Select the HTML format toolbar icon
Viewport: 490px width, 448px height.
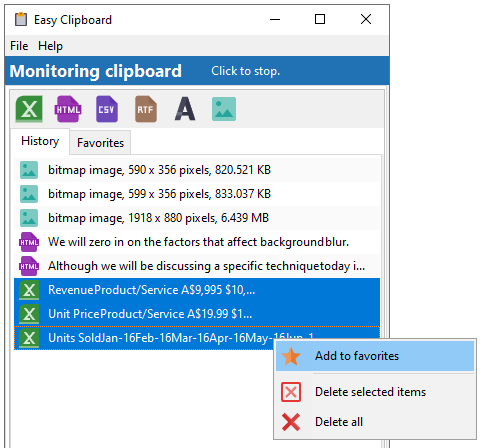point(68,109)
